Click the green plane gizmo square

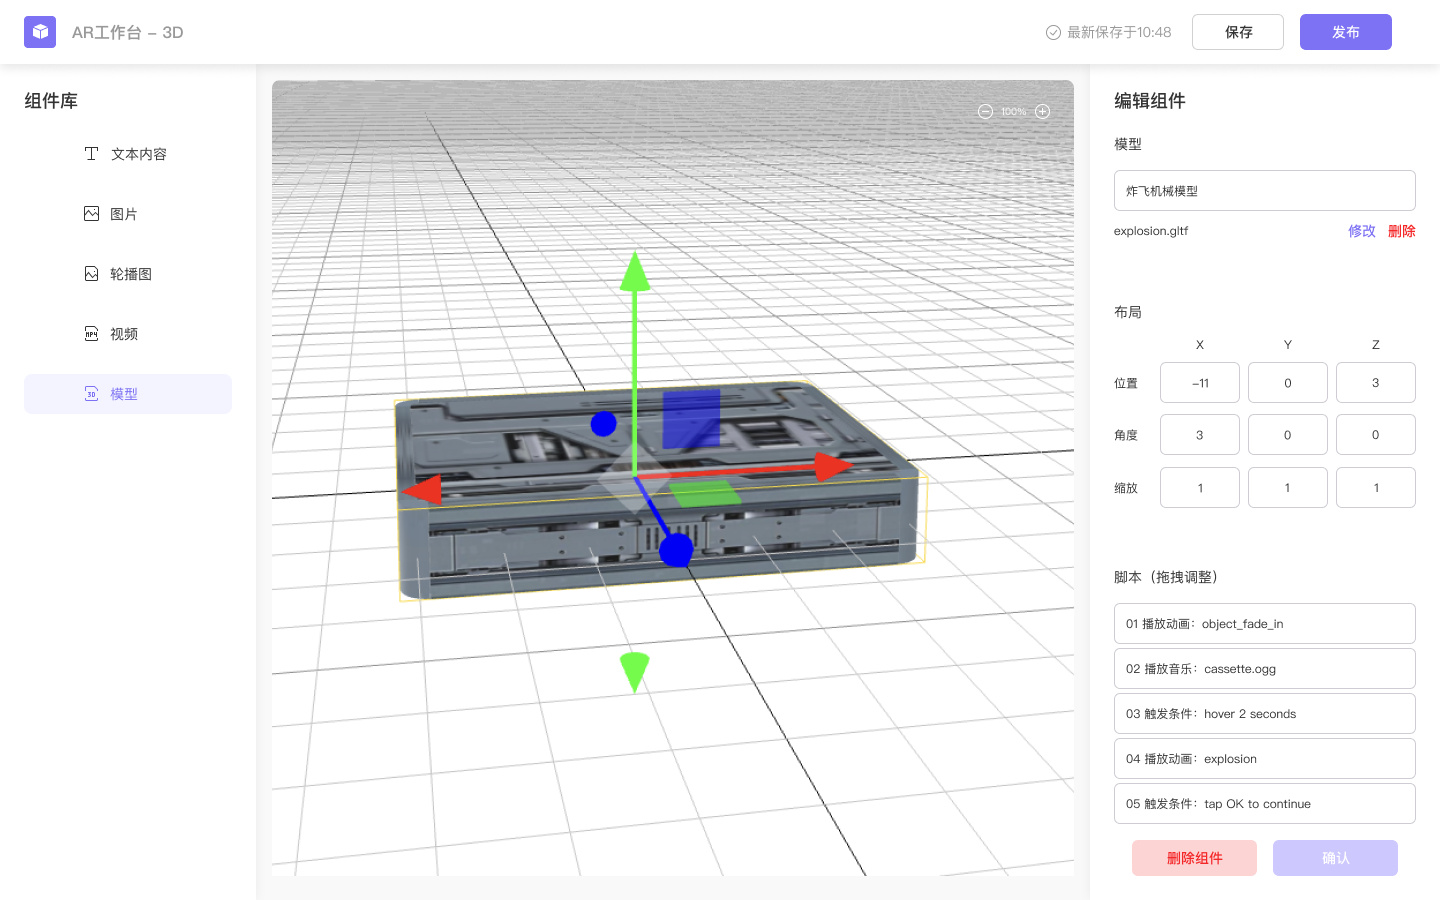pyautogui.click(x=705, y=493)
